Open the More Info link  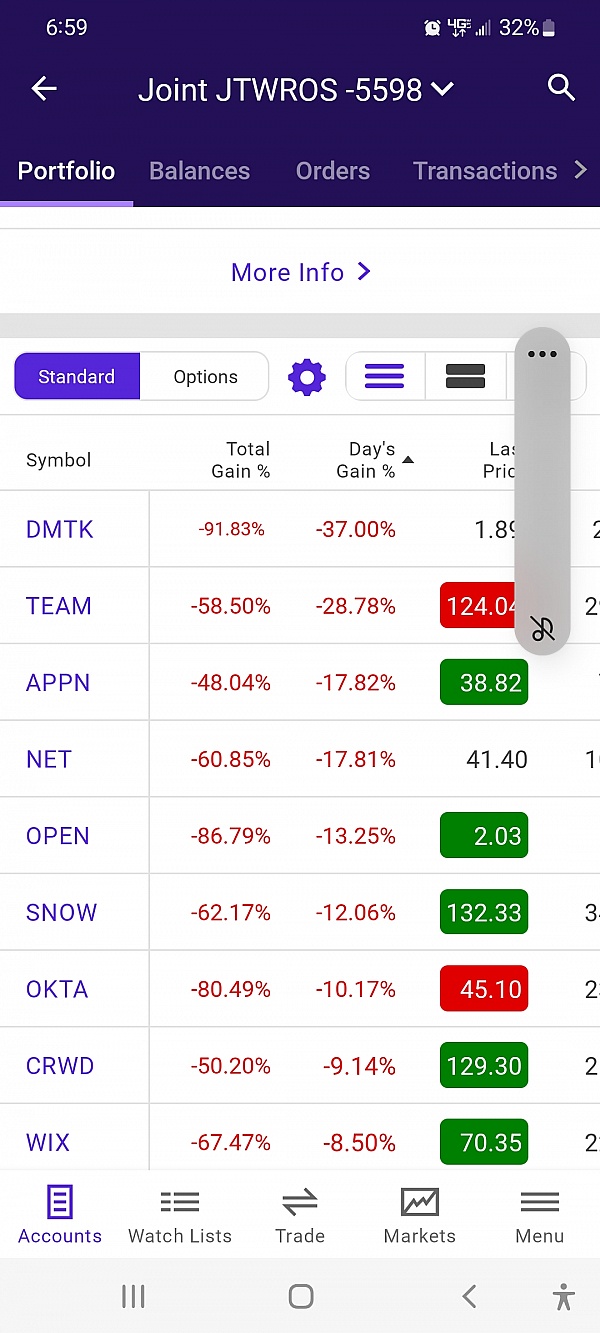tap(300, 272)
